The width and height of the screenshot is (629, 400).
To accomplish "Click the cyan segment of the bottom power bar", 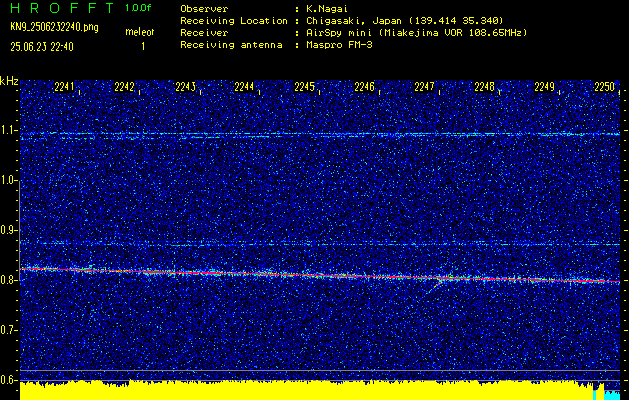I will [x=611, y=395].
